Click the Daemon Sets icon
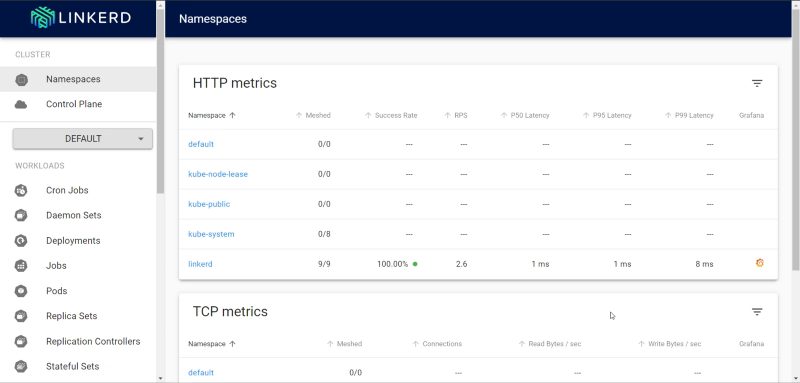 (21, 215)
